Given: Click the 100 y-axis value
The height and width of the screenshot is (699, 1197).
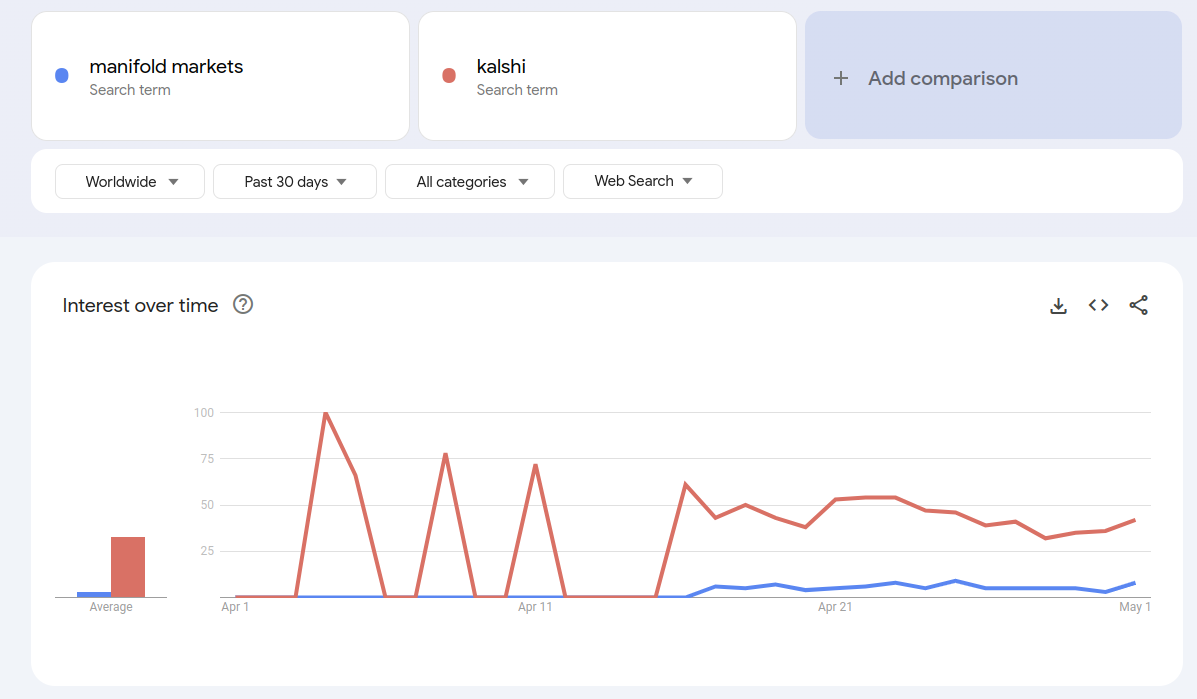Looking at the screenshot, I should [x=204, y=413].
